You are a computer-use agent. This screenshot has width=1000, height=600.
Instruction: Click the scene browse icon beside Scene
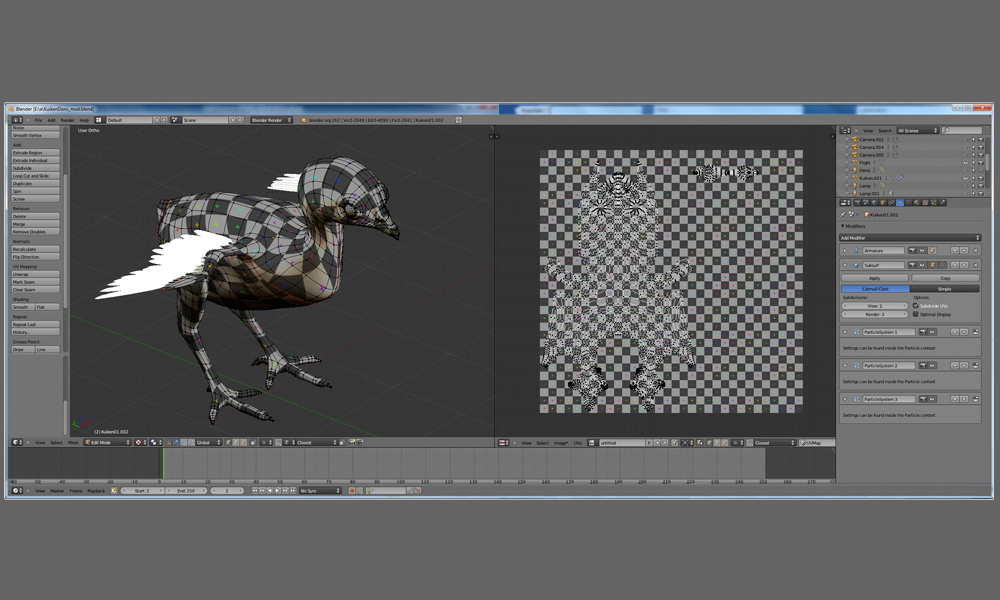[x=176, y=120]
